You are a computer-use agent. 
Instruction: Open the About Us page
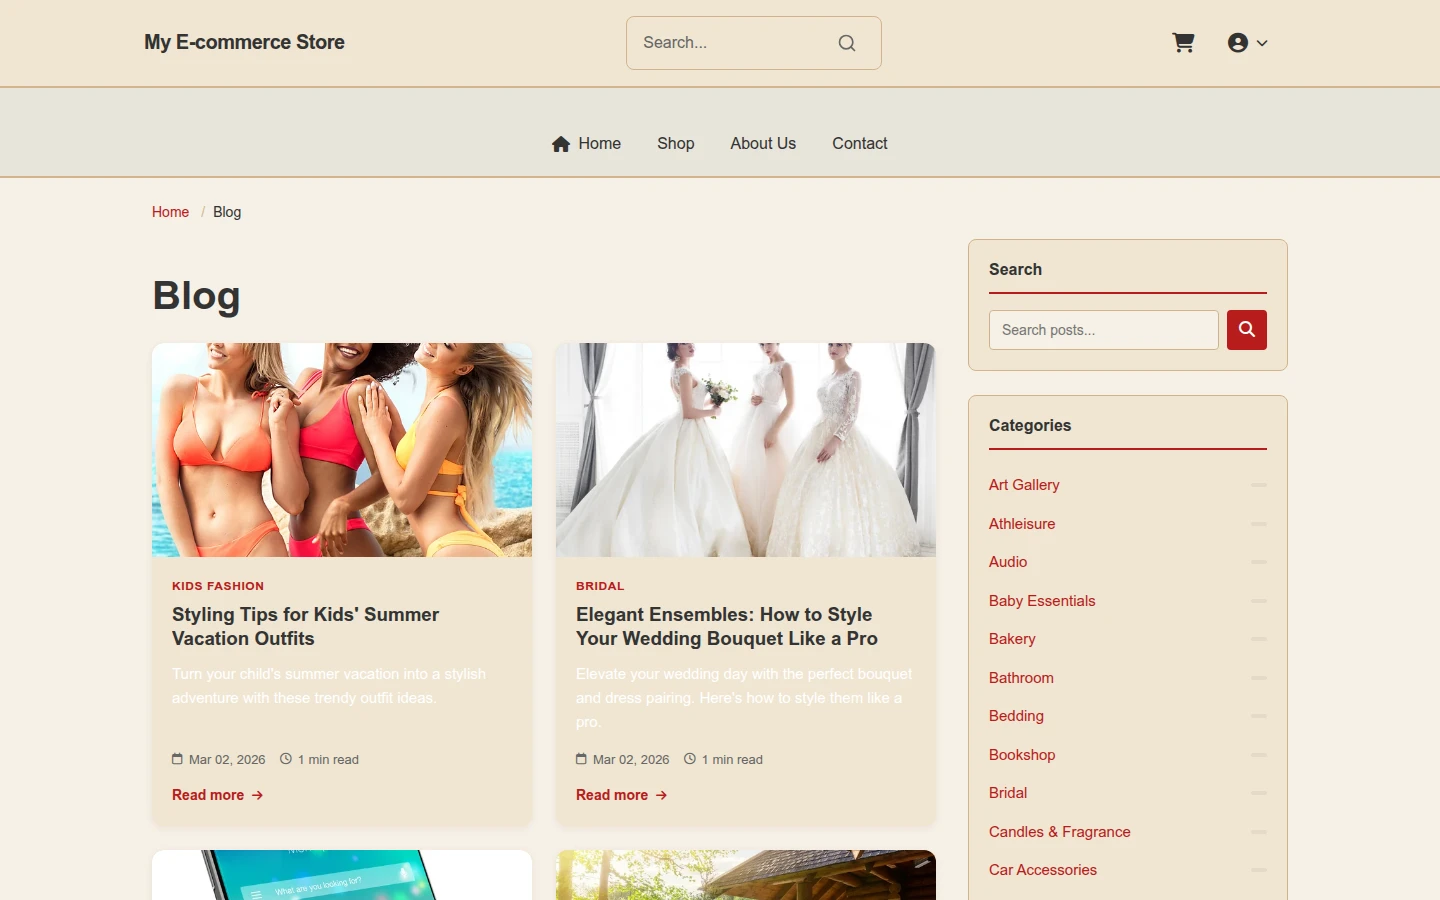pos(763,144)
